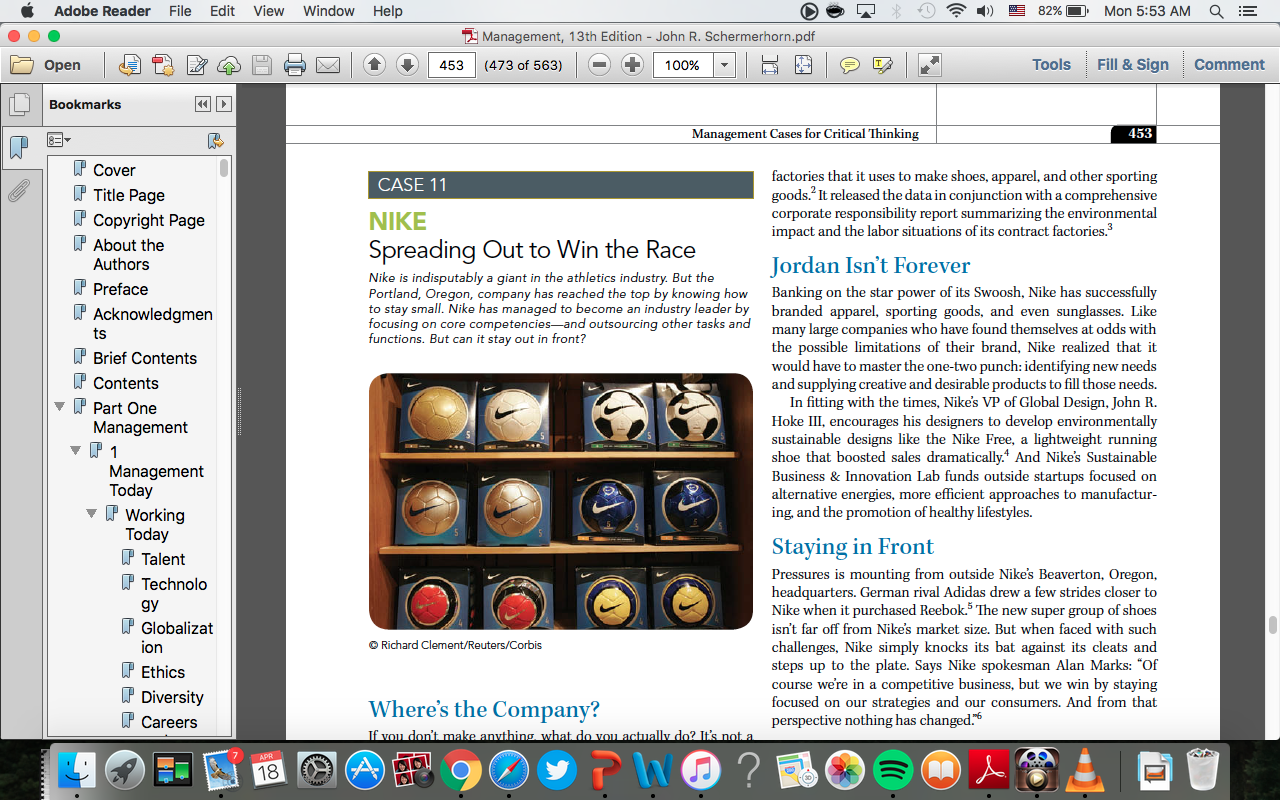Click the fit one full page icon
The image size is (1280, 800).
pos(803,65)
